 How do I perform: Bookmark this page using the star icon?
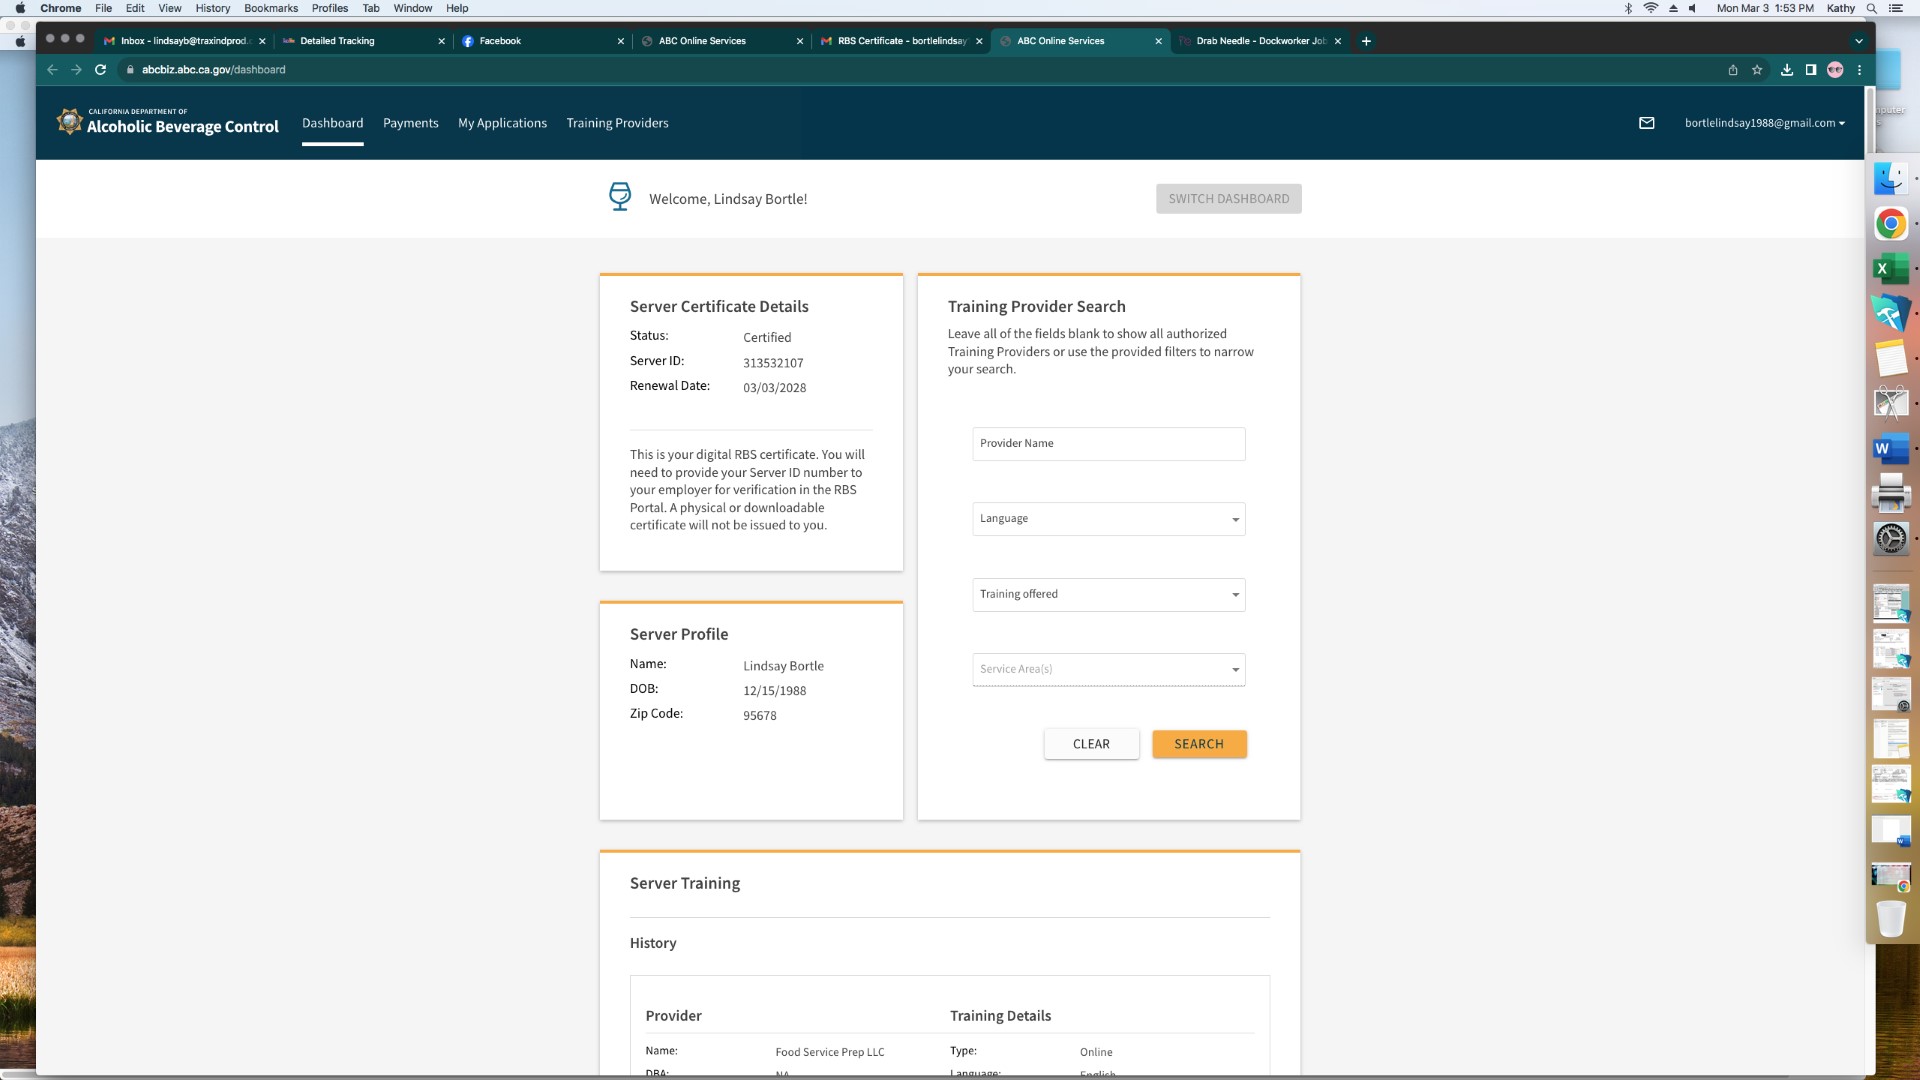click(1757, 70)
